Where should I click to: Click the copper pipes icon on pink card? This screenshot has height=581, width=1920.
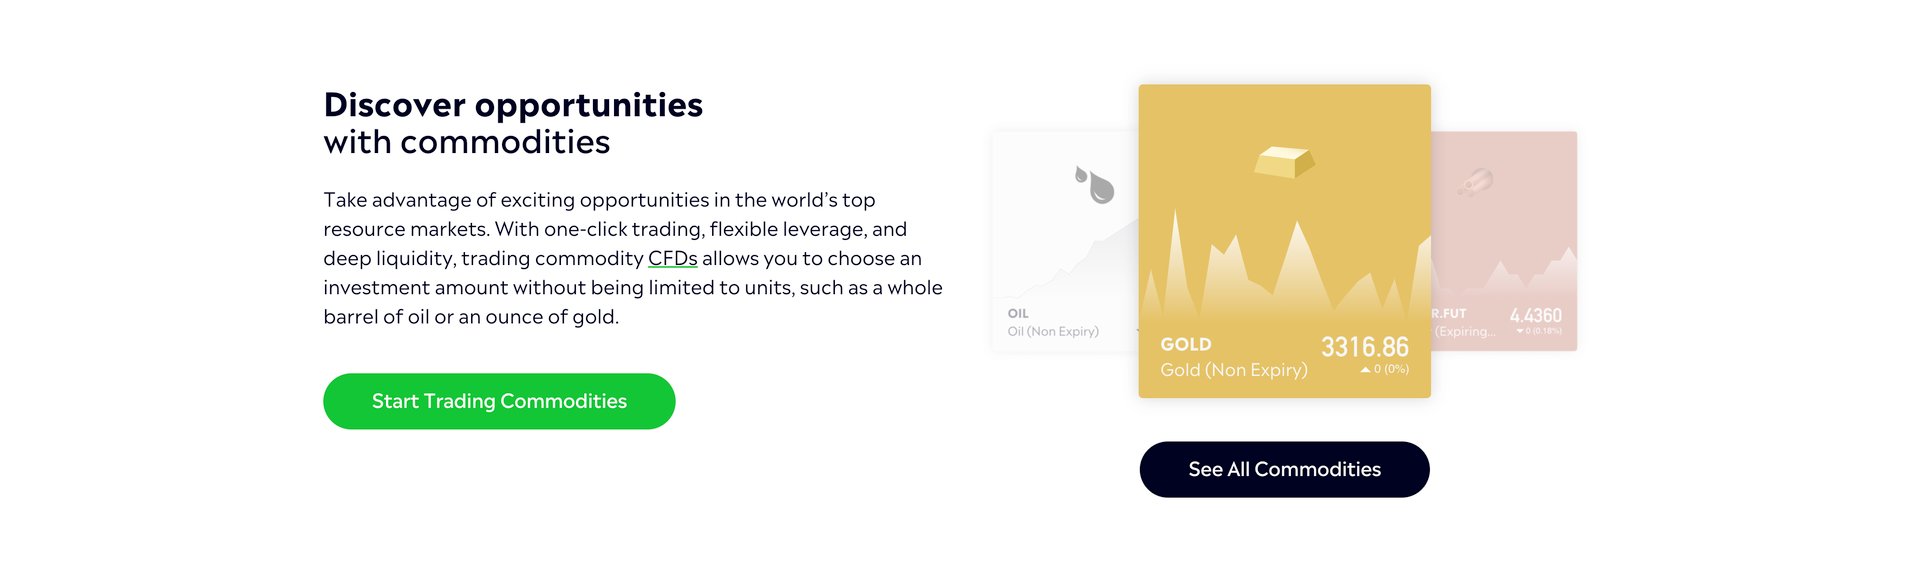[1475, 182]
